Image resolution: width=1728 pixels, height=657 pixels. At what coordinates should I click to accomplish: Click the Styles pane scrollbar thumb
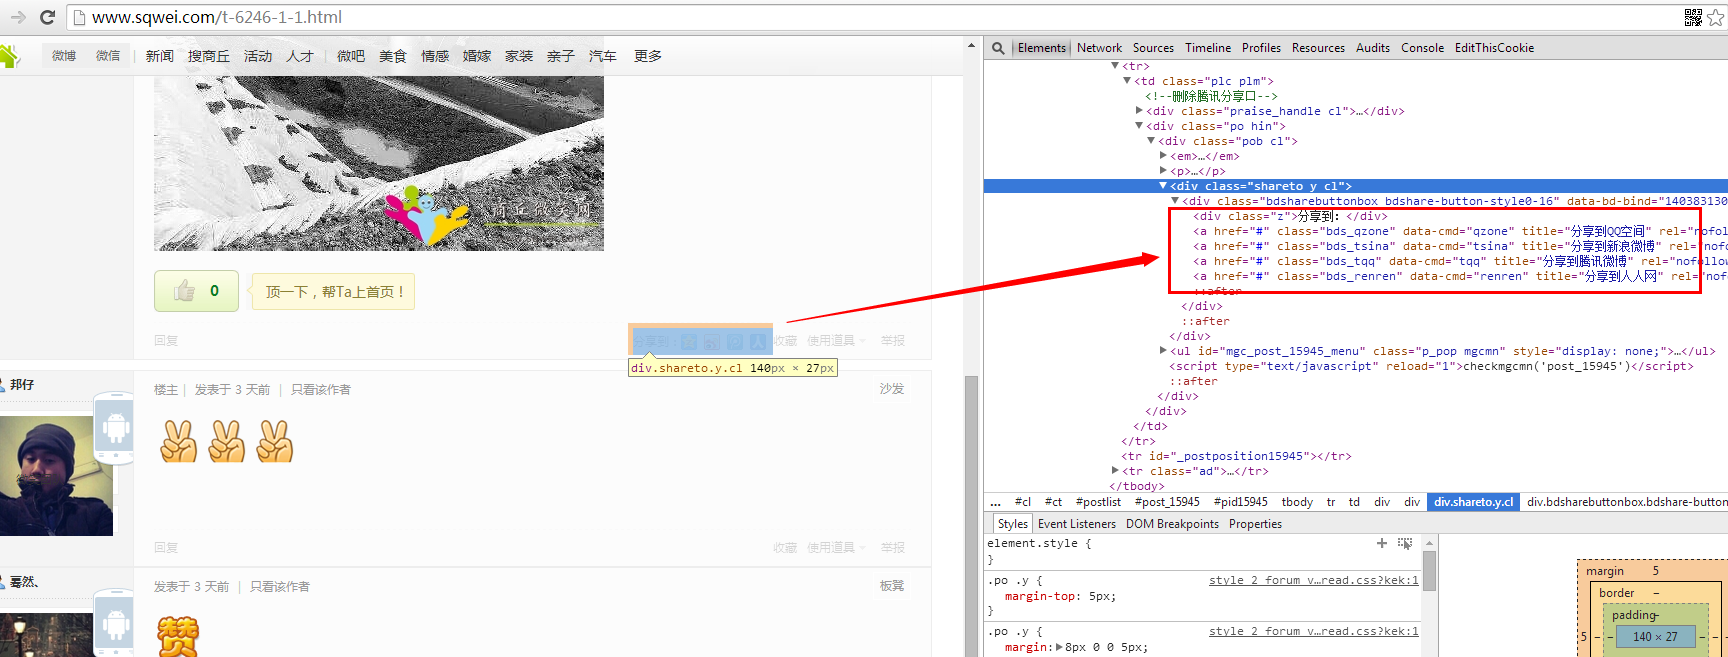(x=1430, y=571)
